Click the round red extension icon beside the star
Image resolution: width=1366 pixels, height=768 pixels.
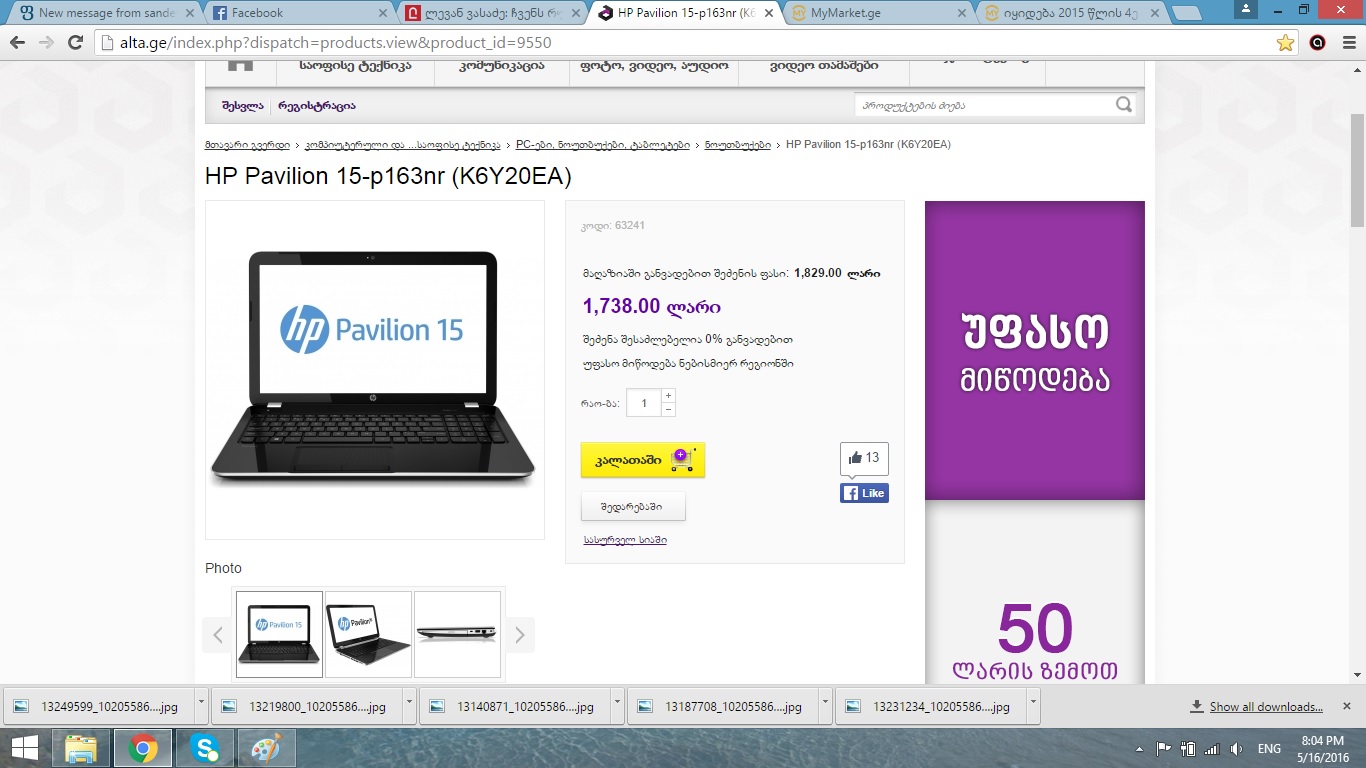pos(1317,43)
